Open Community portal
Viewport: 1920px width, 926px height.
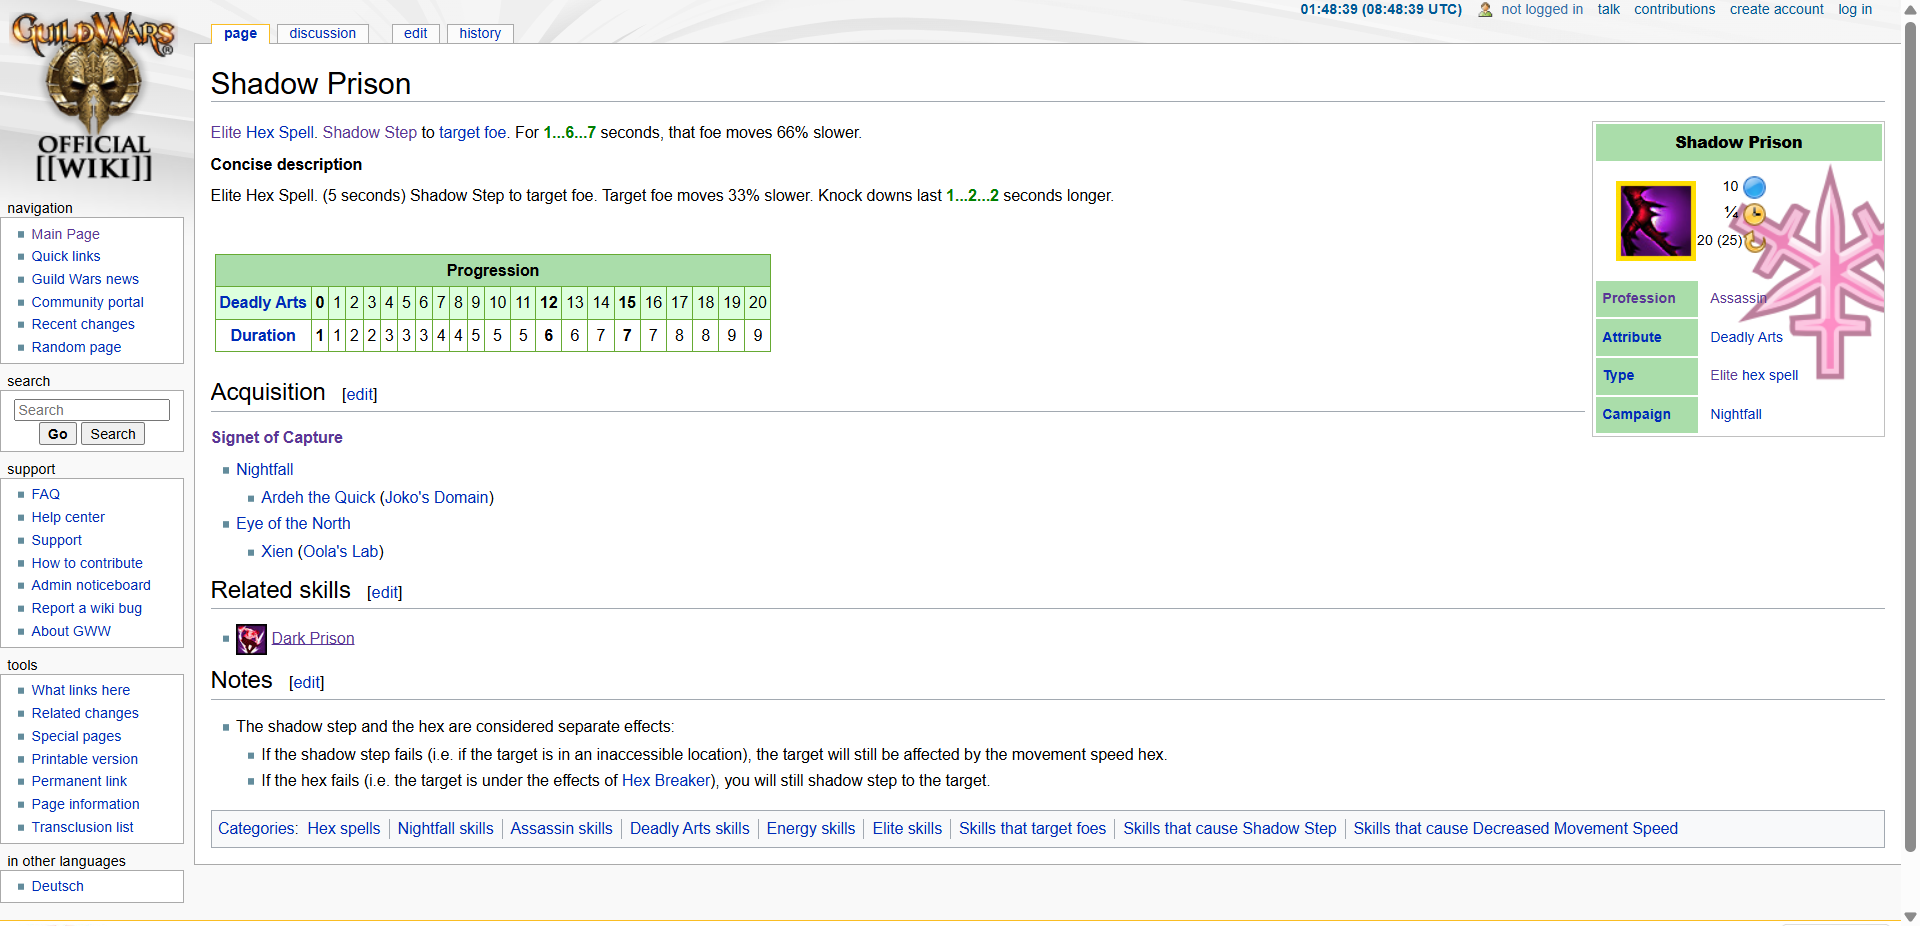[87, 302]
